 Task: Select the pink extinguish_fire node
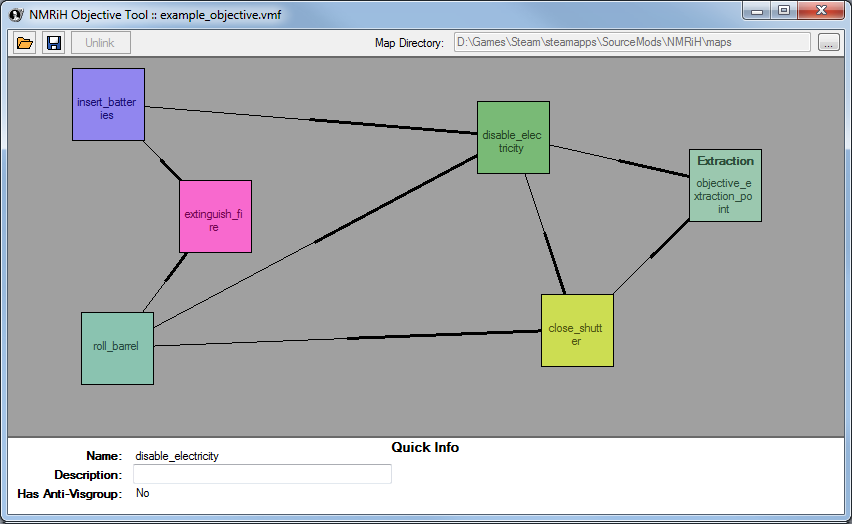[215, 216]
